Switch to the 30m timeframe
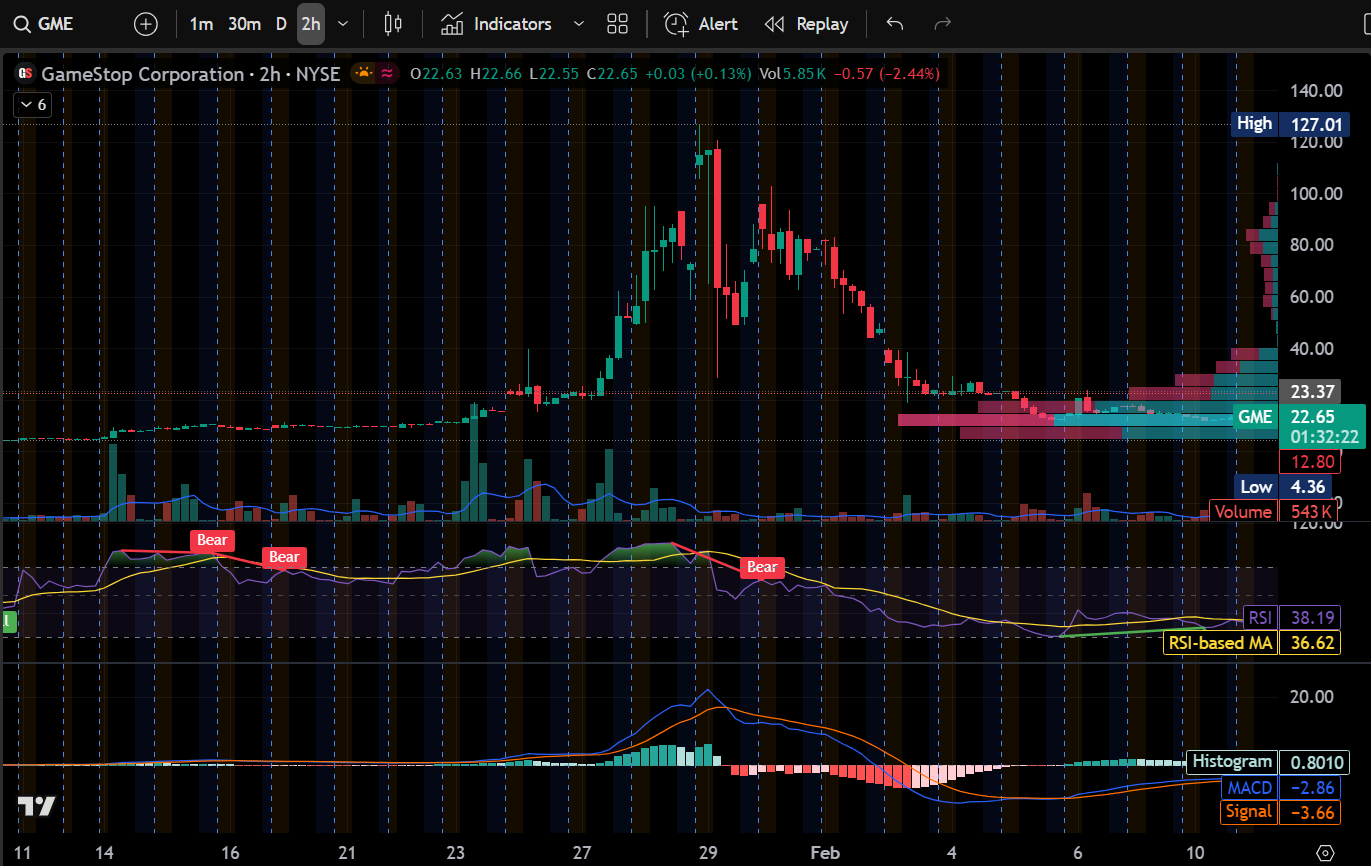 [x=244, y=24]
